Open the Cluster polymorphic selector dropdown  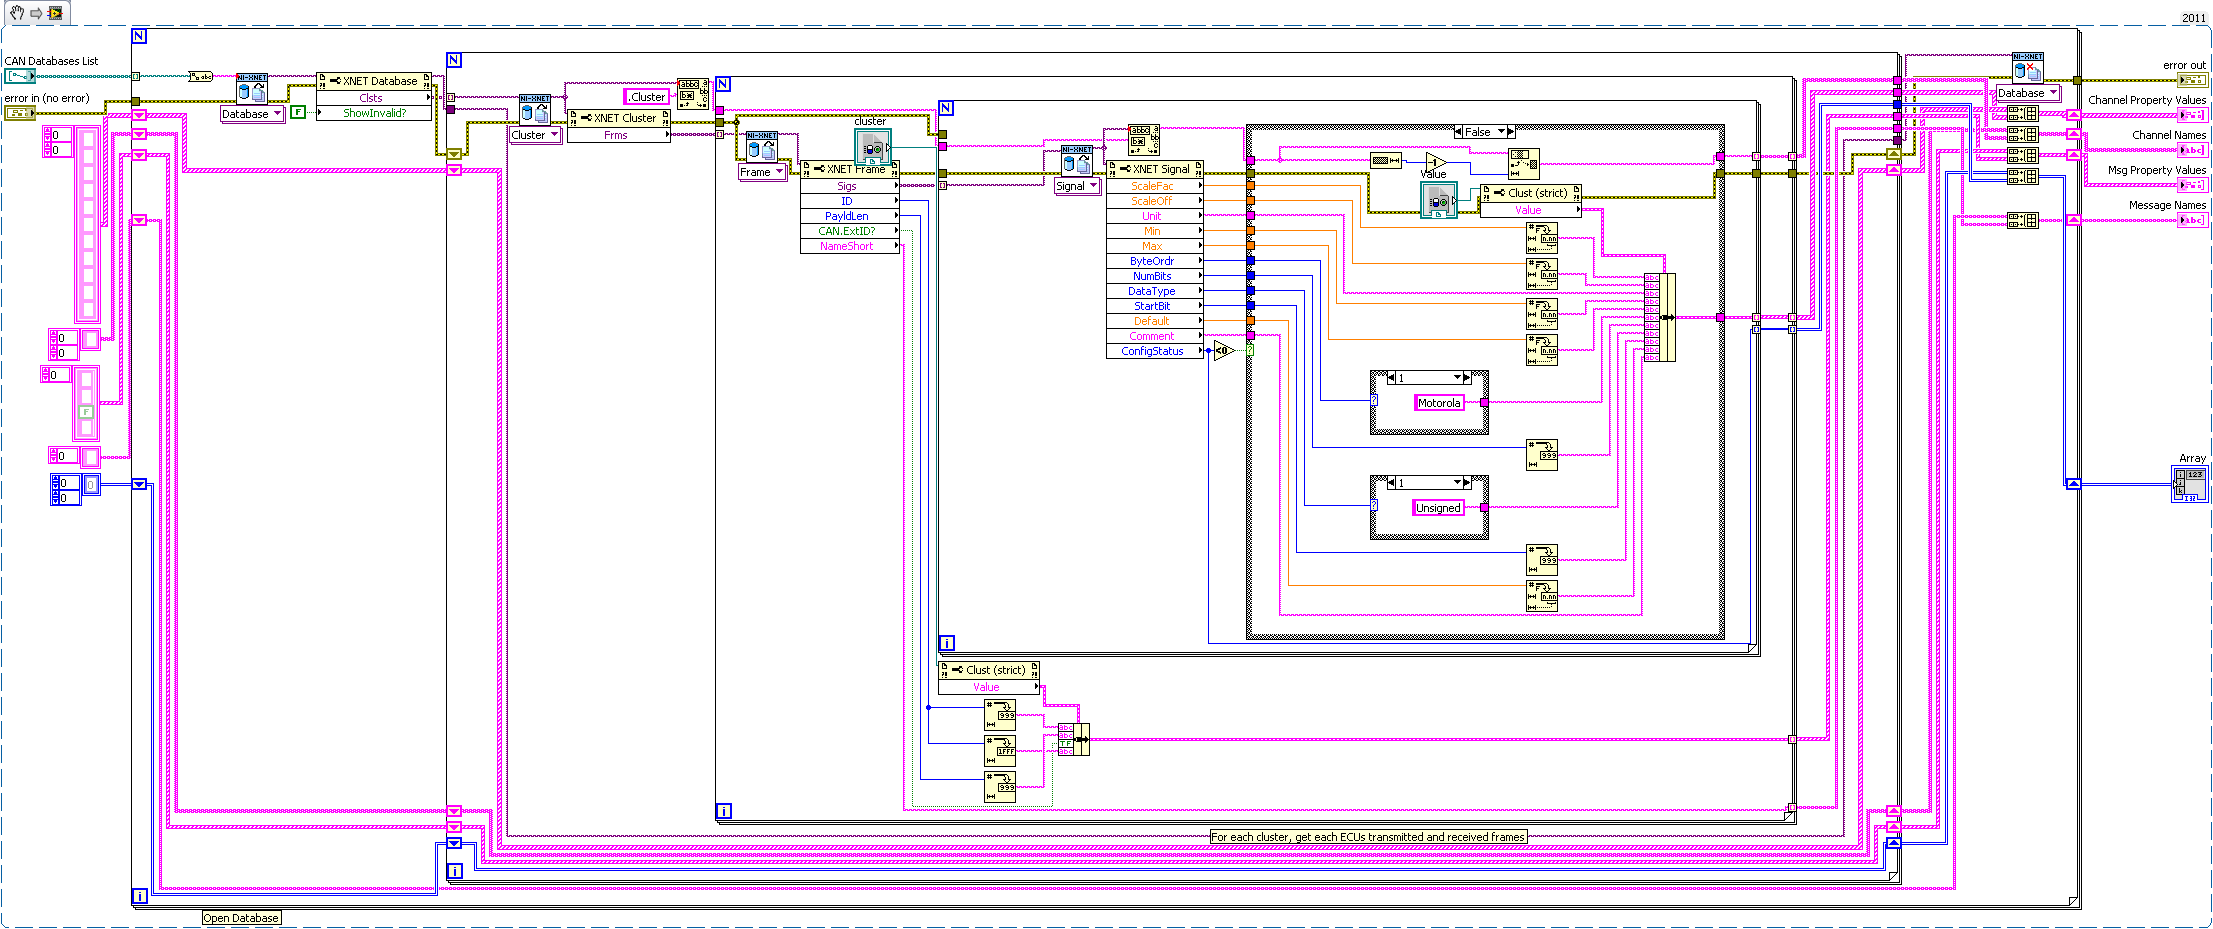(x=535, y=135)
